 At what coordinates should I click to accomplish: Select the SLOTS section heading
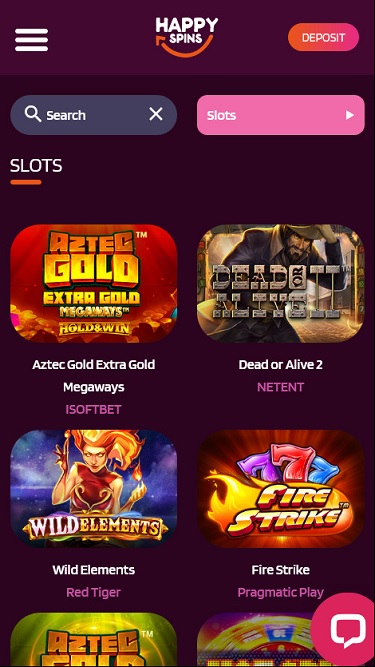(x=36, y=166)
